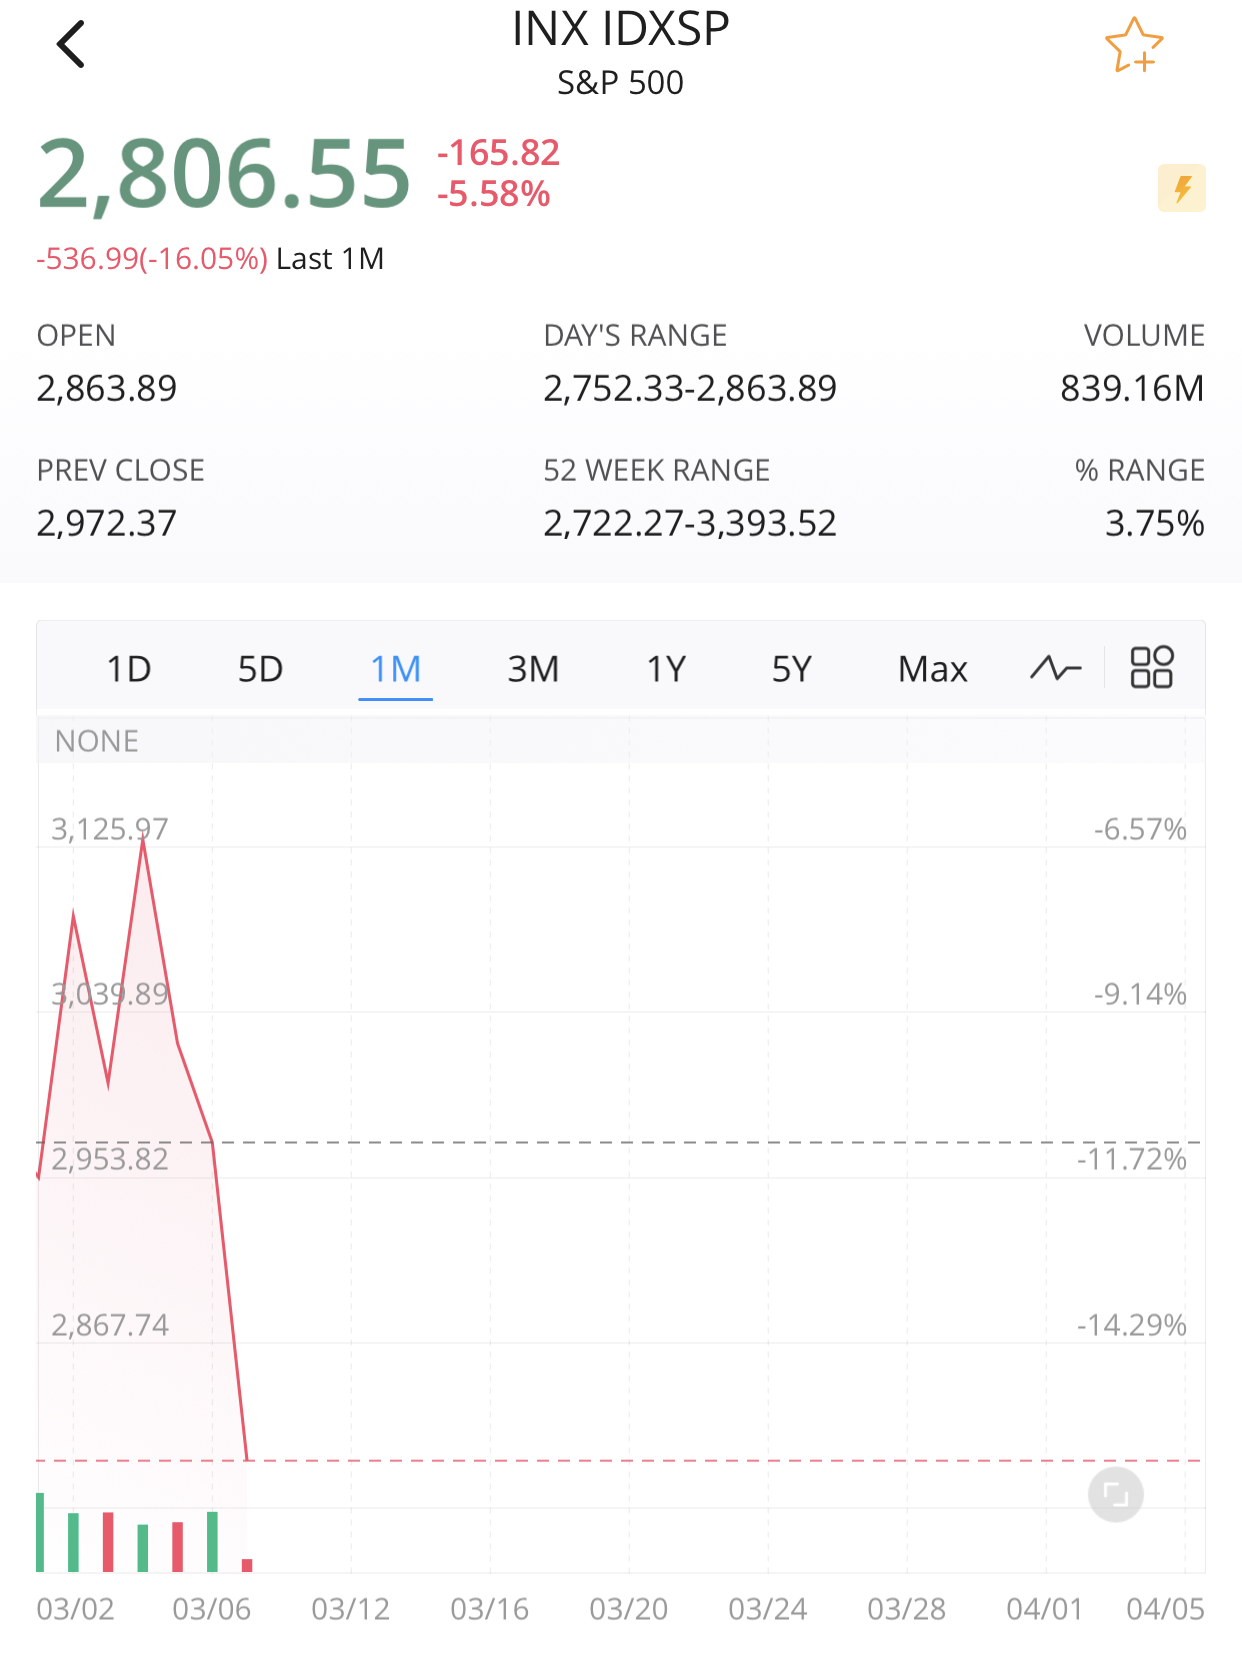Tap the yellow lightning bolt icon

point(1182,188)
